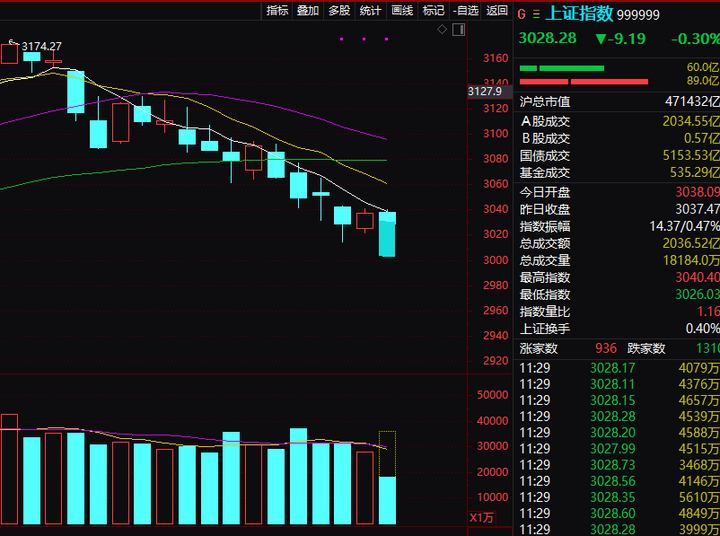Click the change value -9.19
The width and height of the screenshot is (720, 536).
(620, 39)
